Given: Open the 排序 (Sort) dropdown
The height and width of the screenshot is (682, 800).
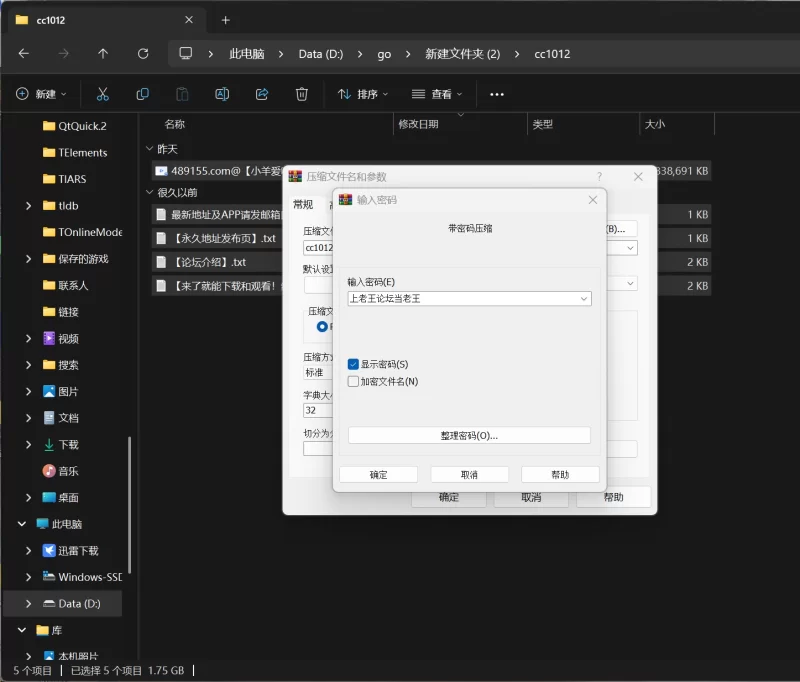Looking at the screenshot, I should (363, 94).
